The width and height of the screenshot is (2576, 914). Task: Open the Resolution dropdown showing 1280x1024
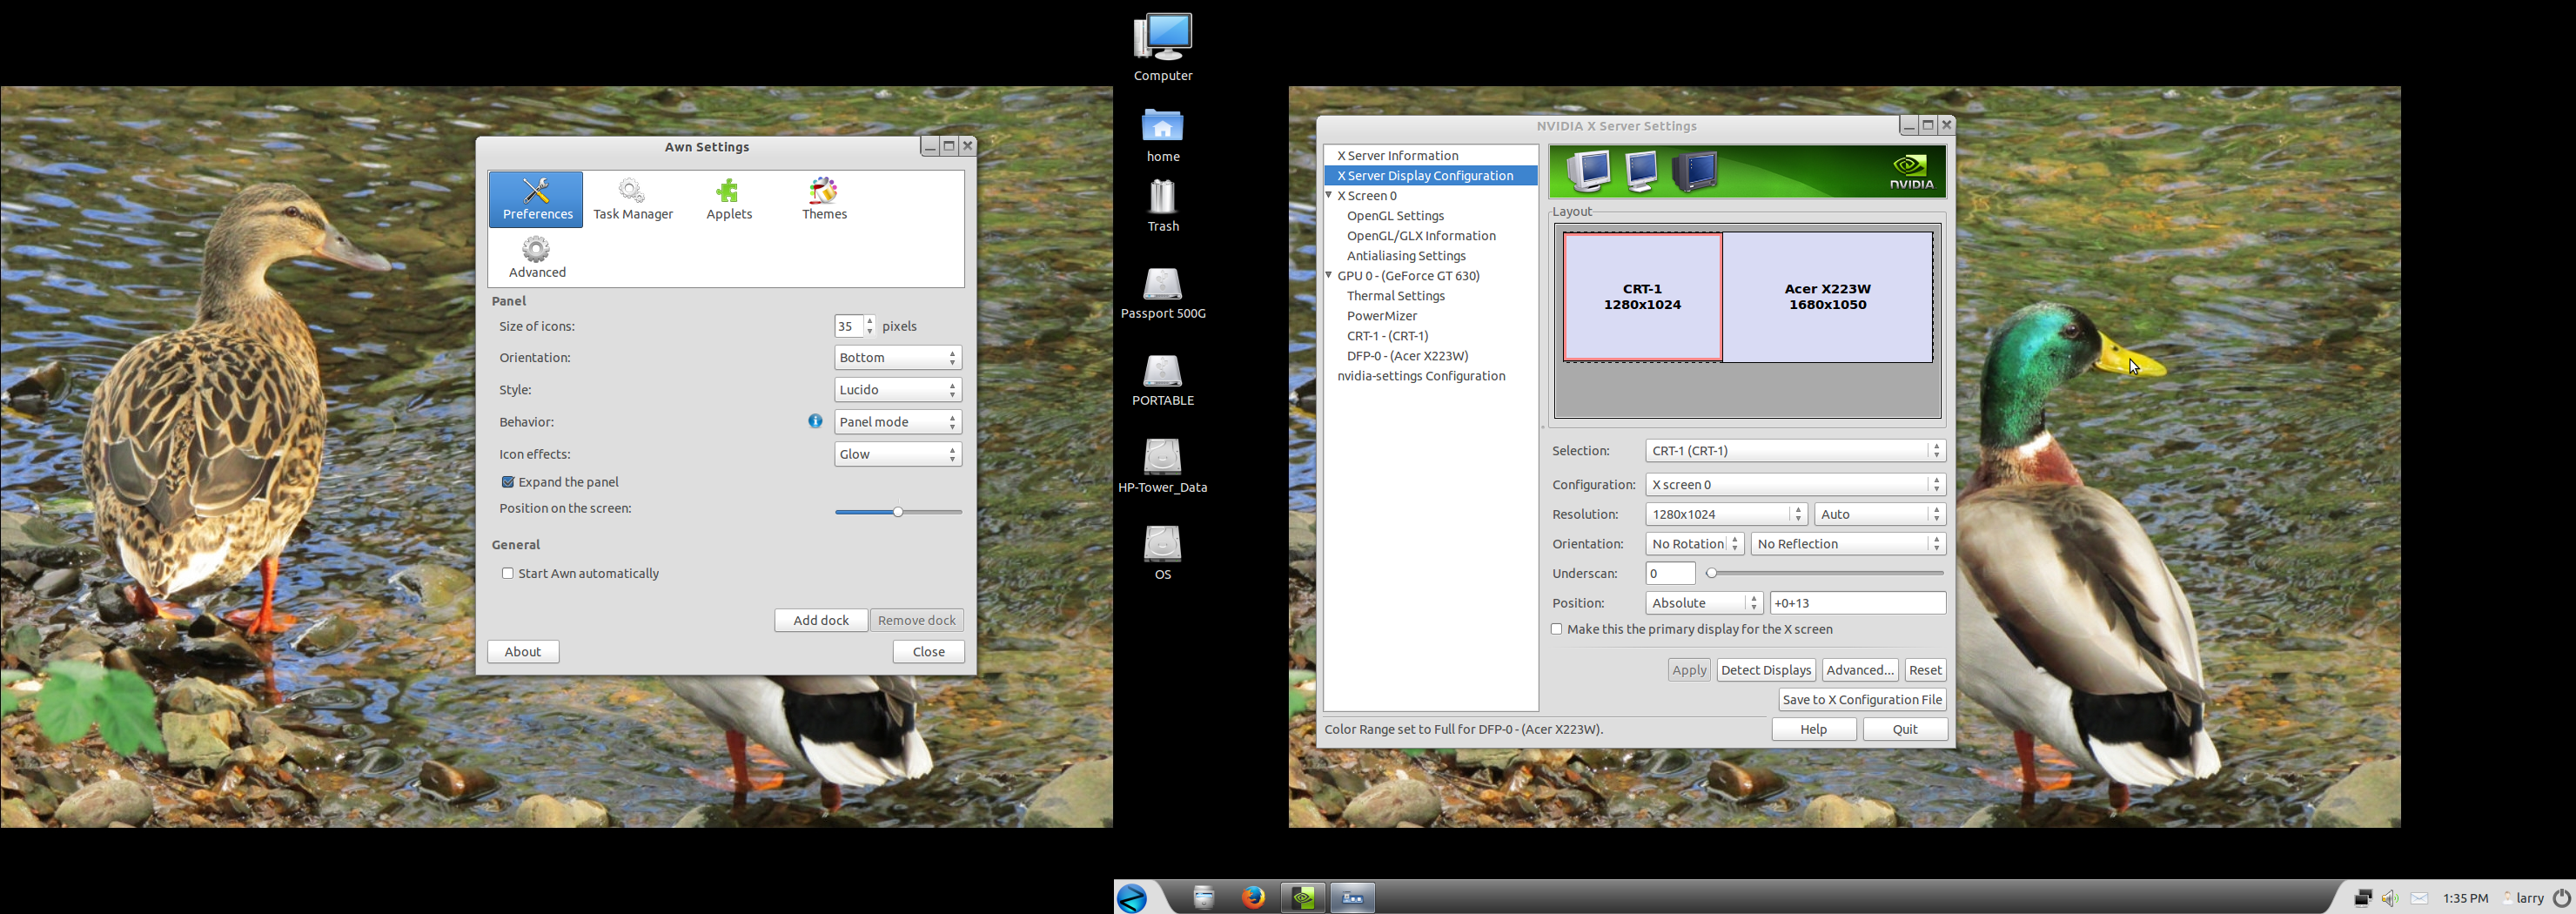1725,514
